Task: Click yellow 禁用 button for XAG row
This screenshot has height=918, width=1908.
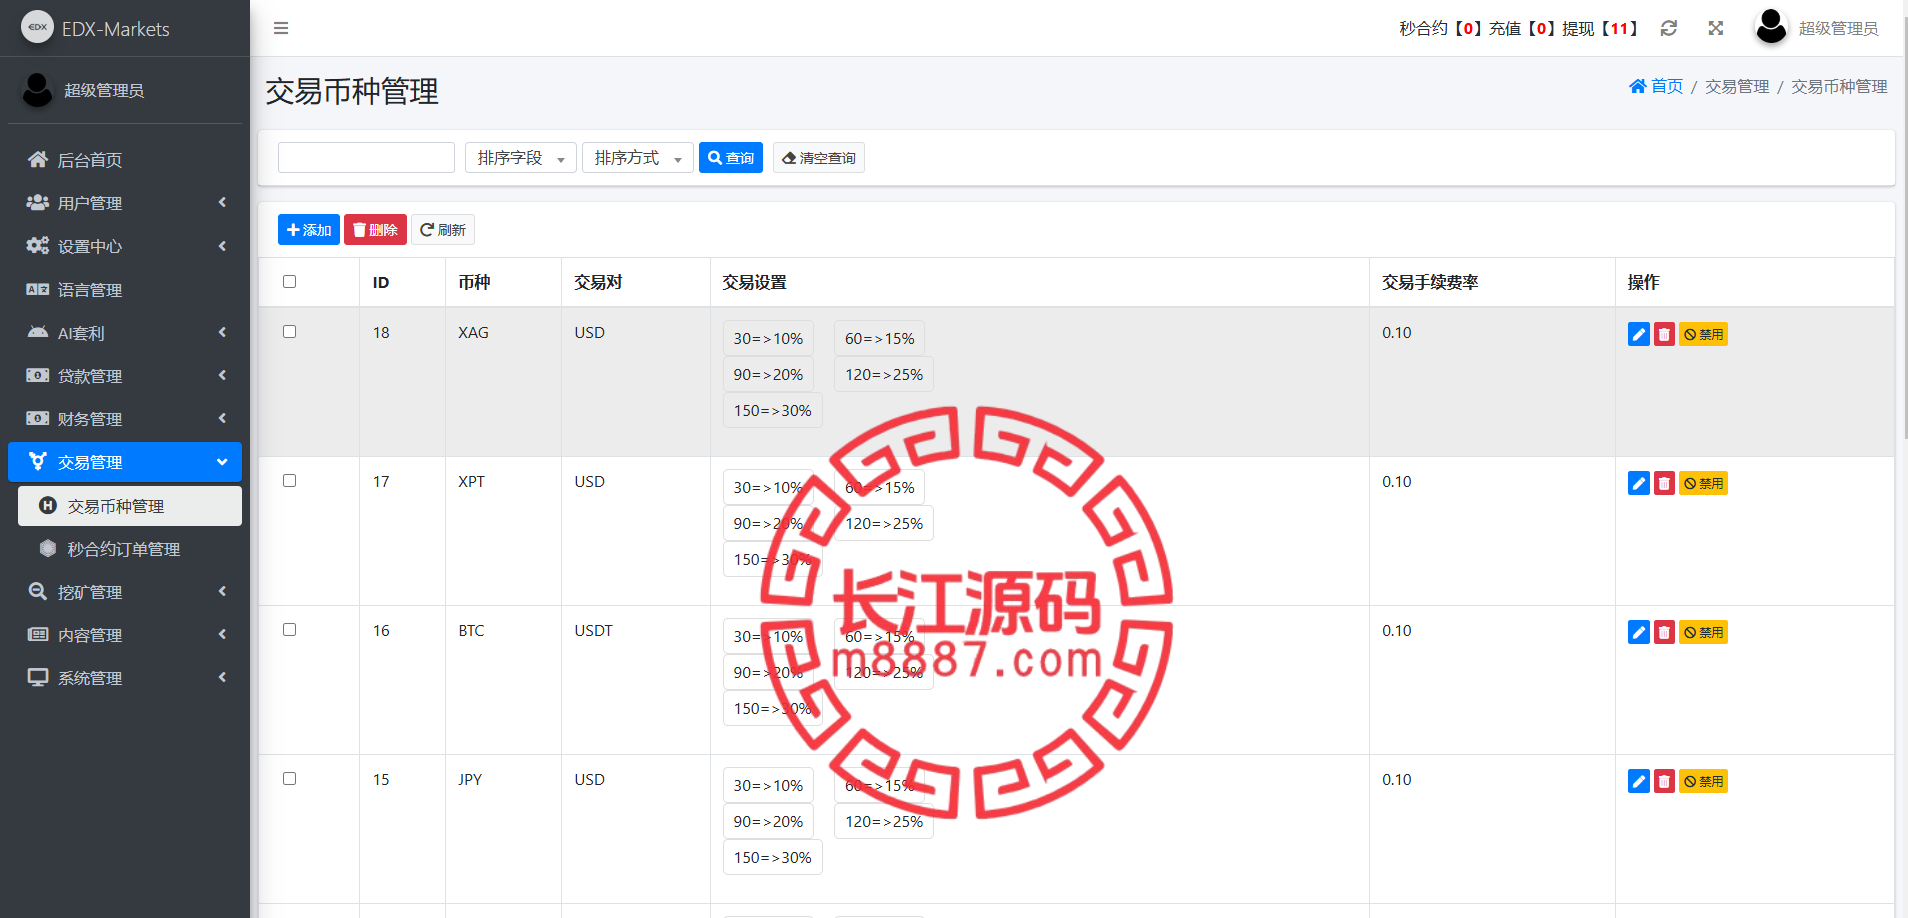Action: coord(1704,334)
